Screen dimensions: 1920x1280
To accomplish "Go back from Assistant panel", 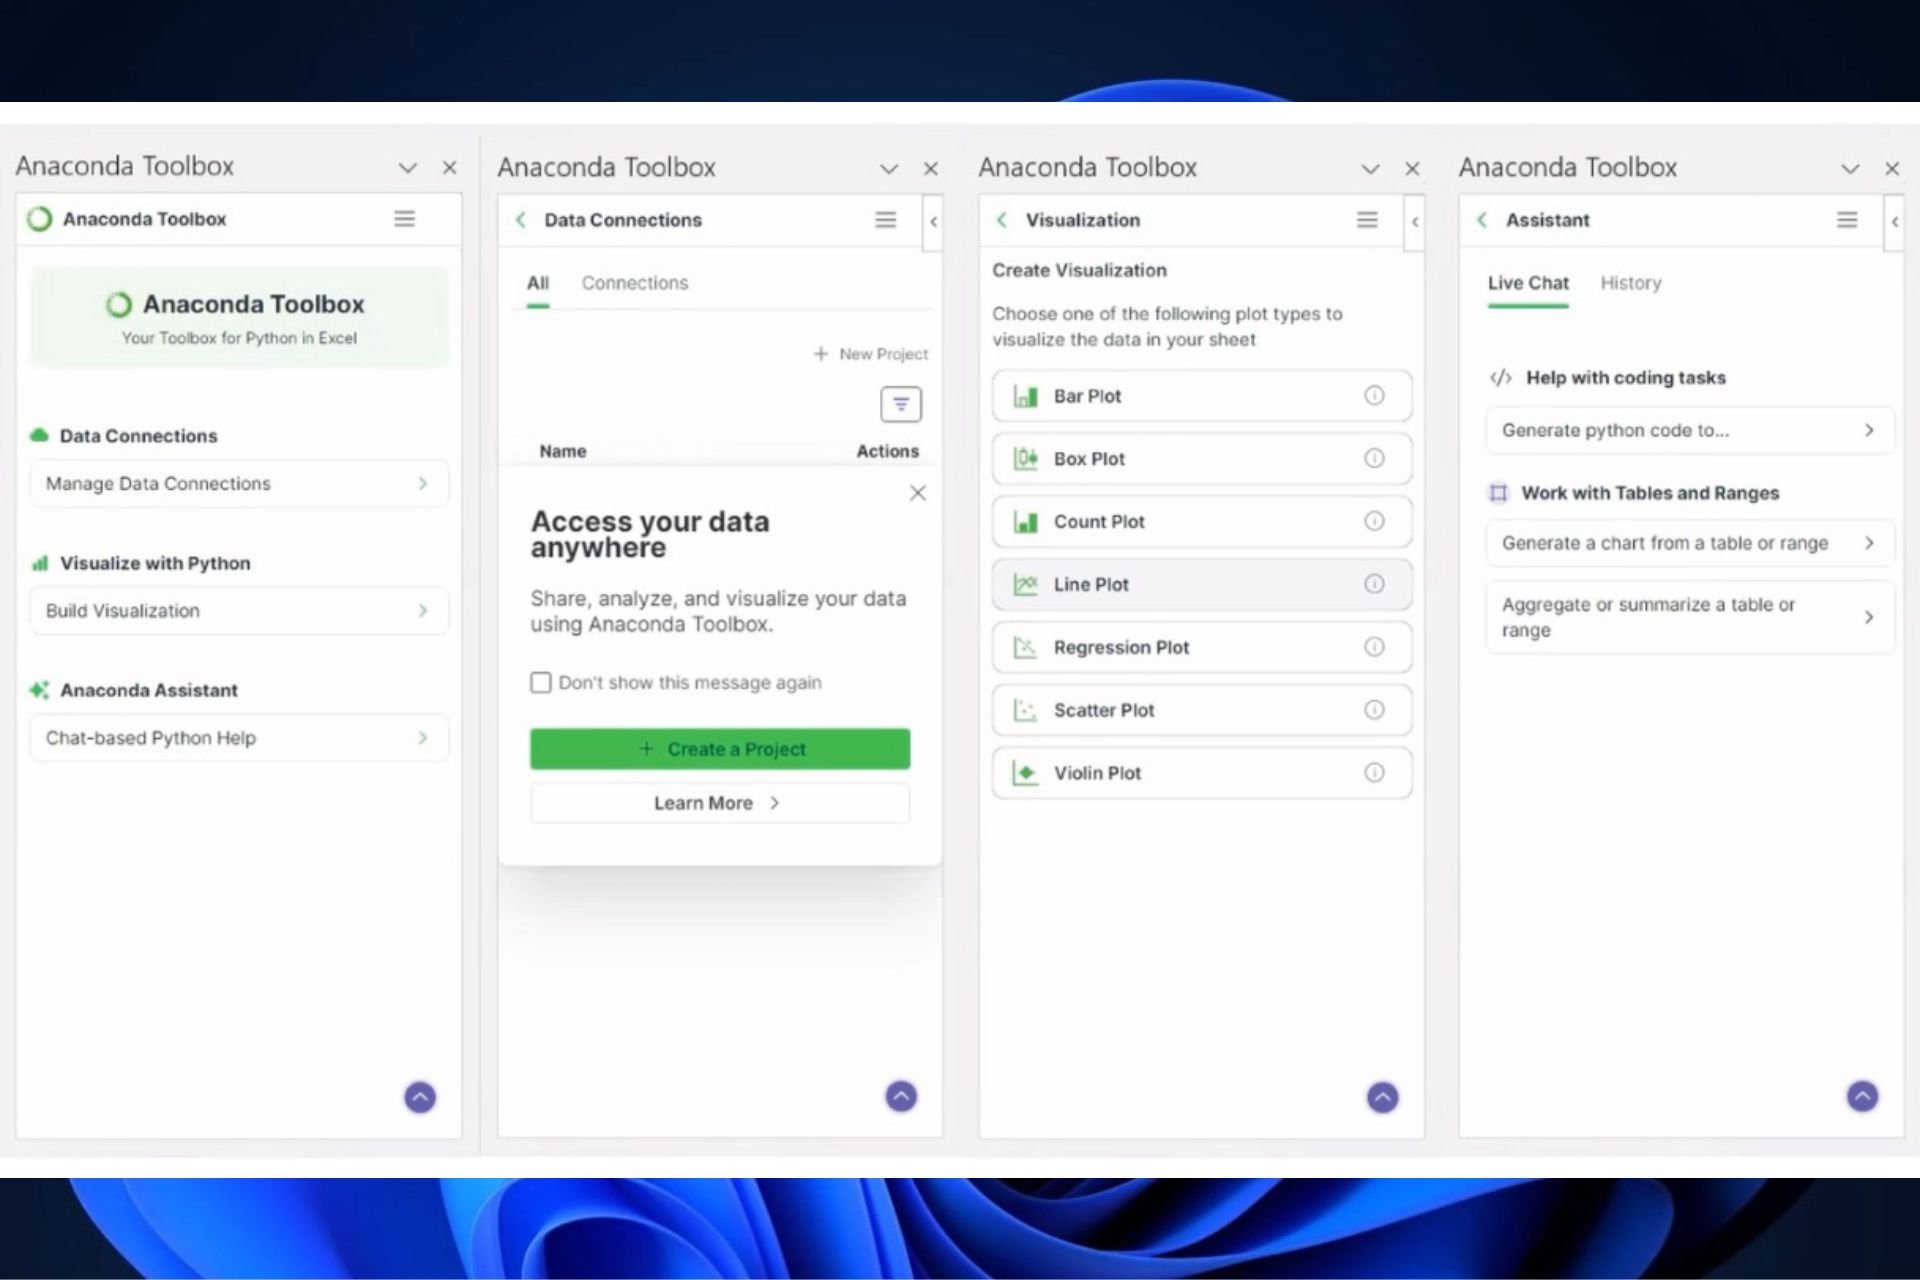I will point(1482,219).
